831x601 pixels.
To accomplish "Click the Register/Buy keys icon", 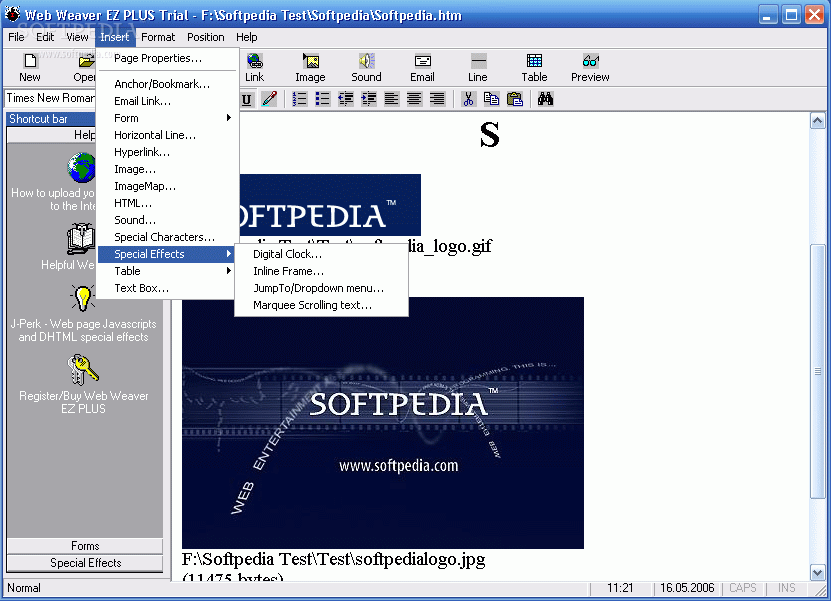I will (83, 369).
